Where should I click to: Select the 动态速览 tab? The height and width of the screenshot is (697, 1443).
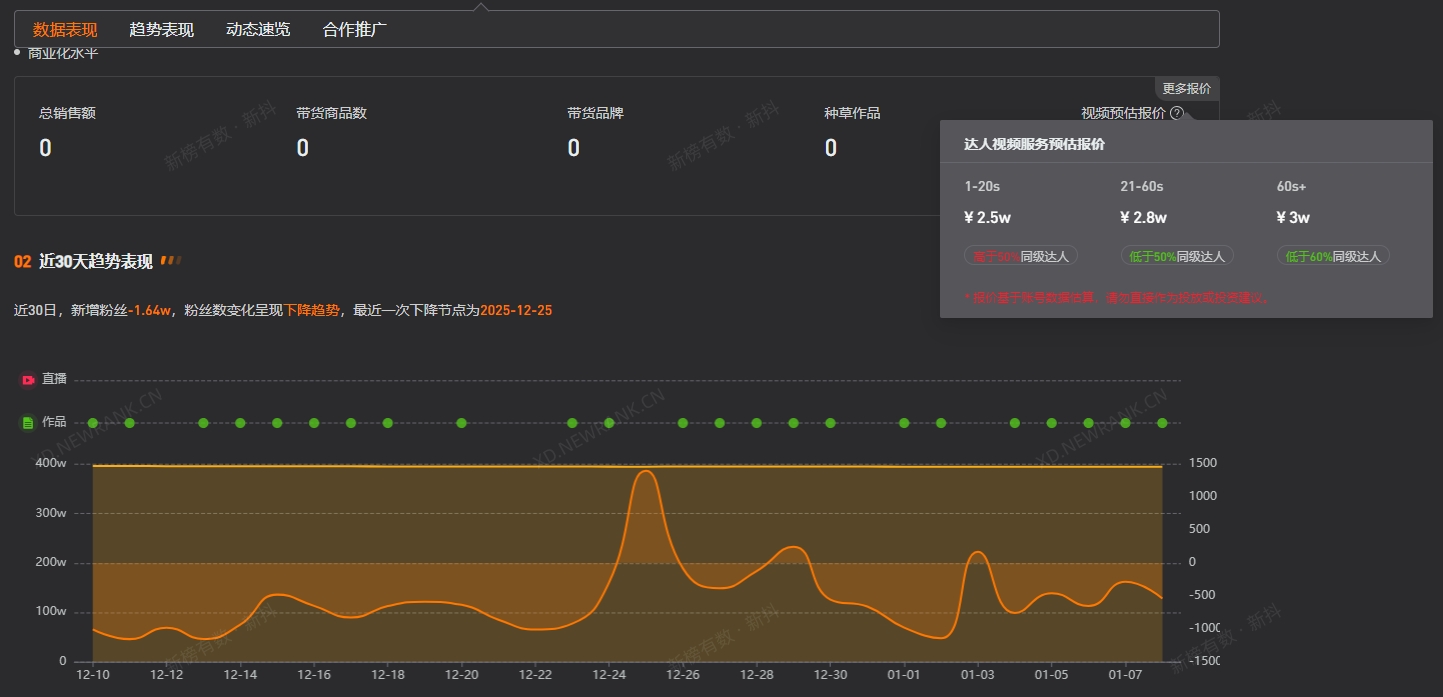click(x=258, y=29)
